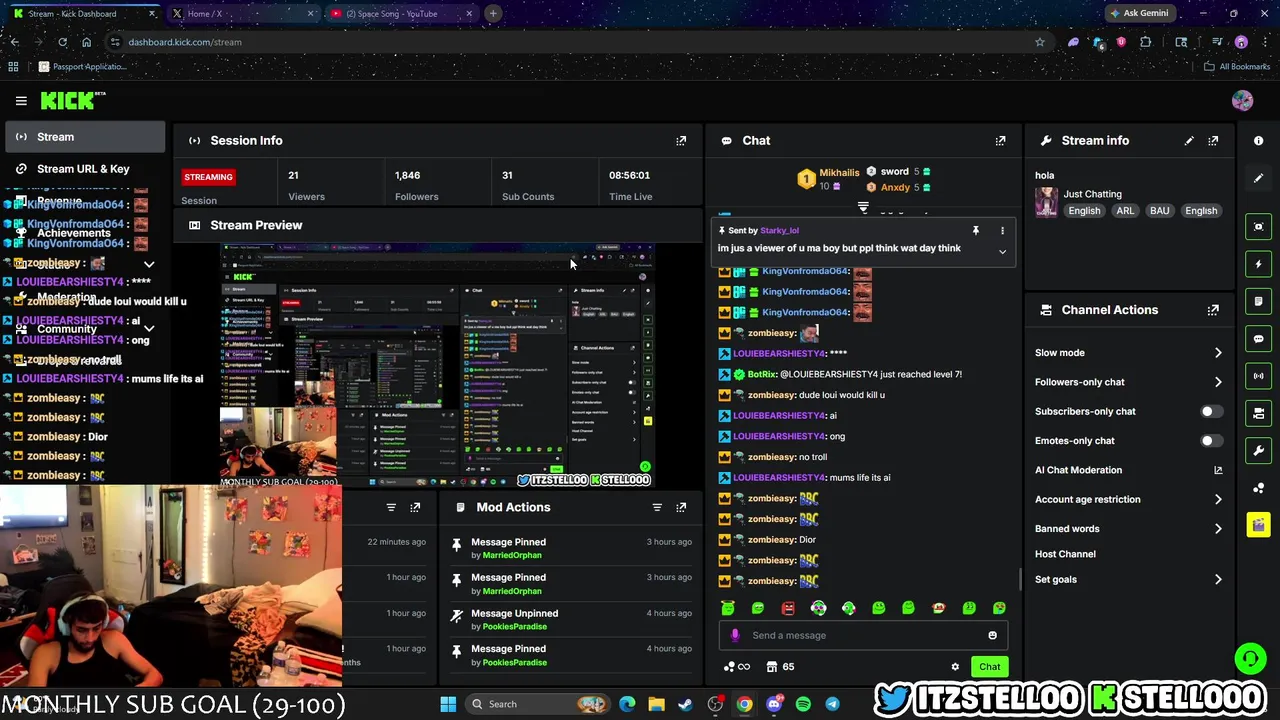Select Stream in left sidebar

85,137
